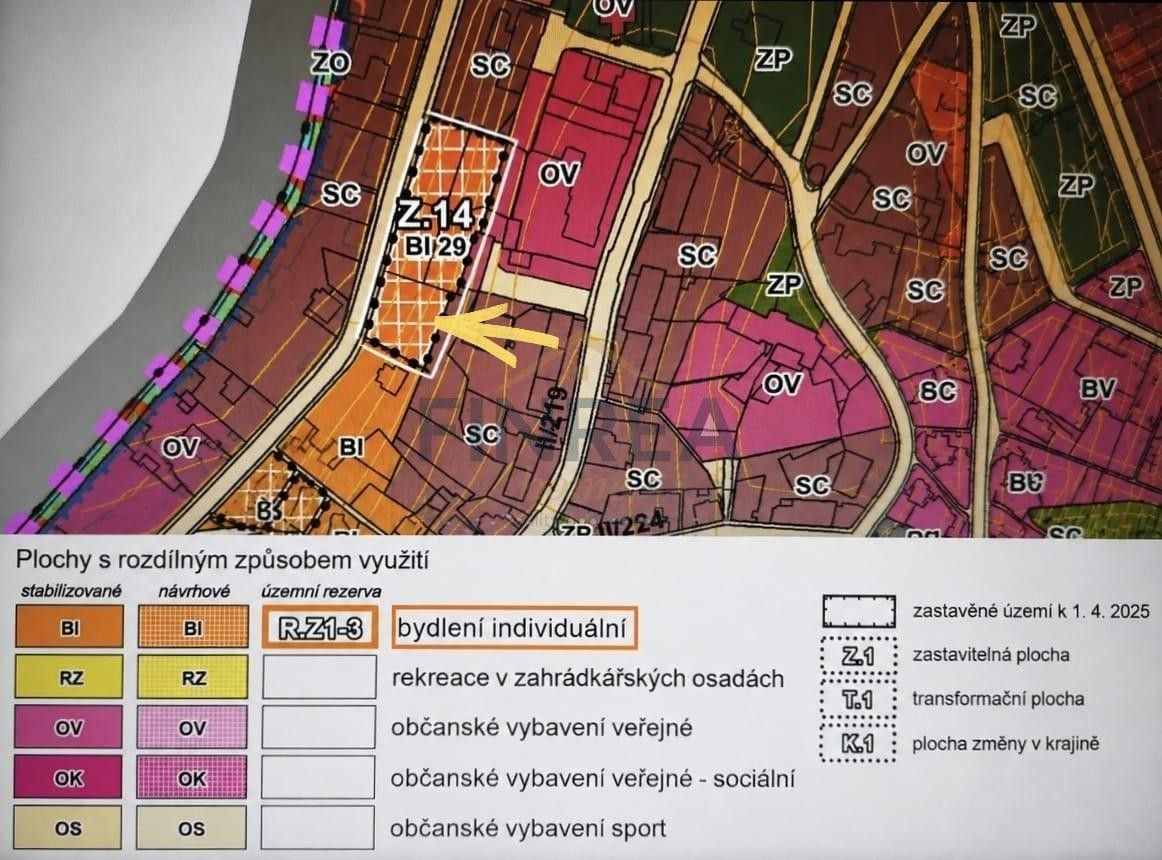This screenshot has width=1162, height=860.
Task: Click the BV zone label on the map
Action: (x=1098, y=388)
